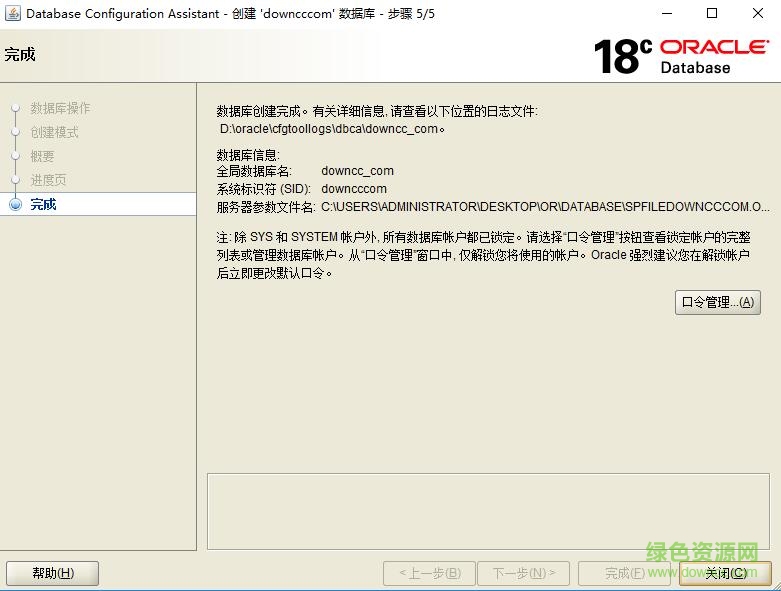Click the Java icon in the title bar
The image size is (781, 591).
pos(12,14)
